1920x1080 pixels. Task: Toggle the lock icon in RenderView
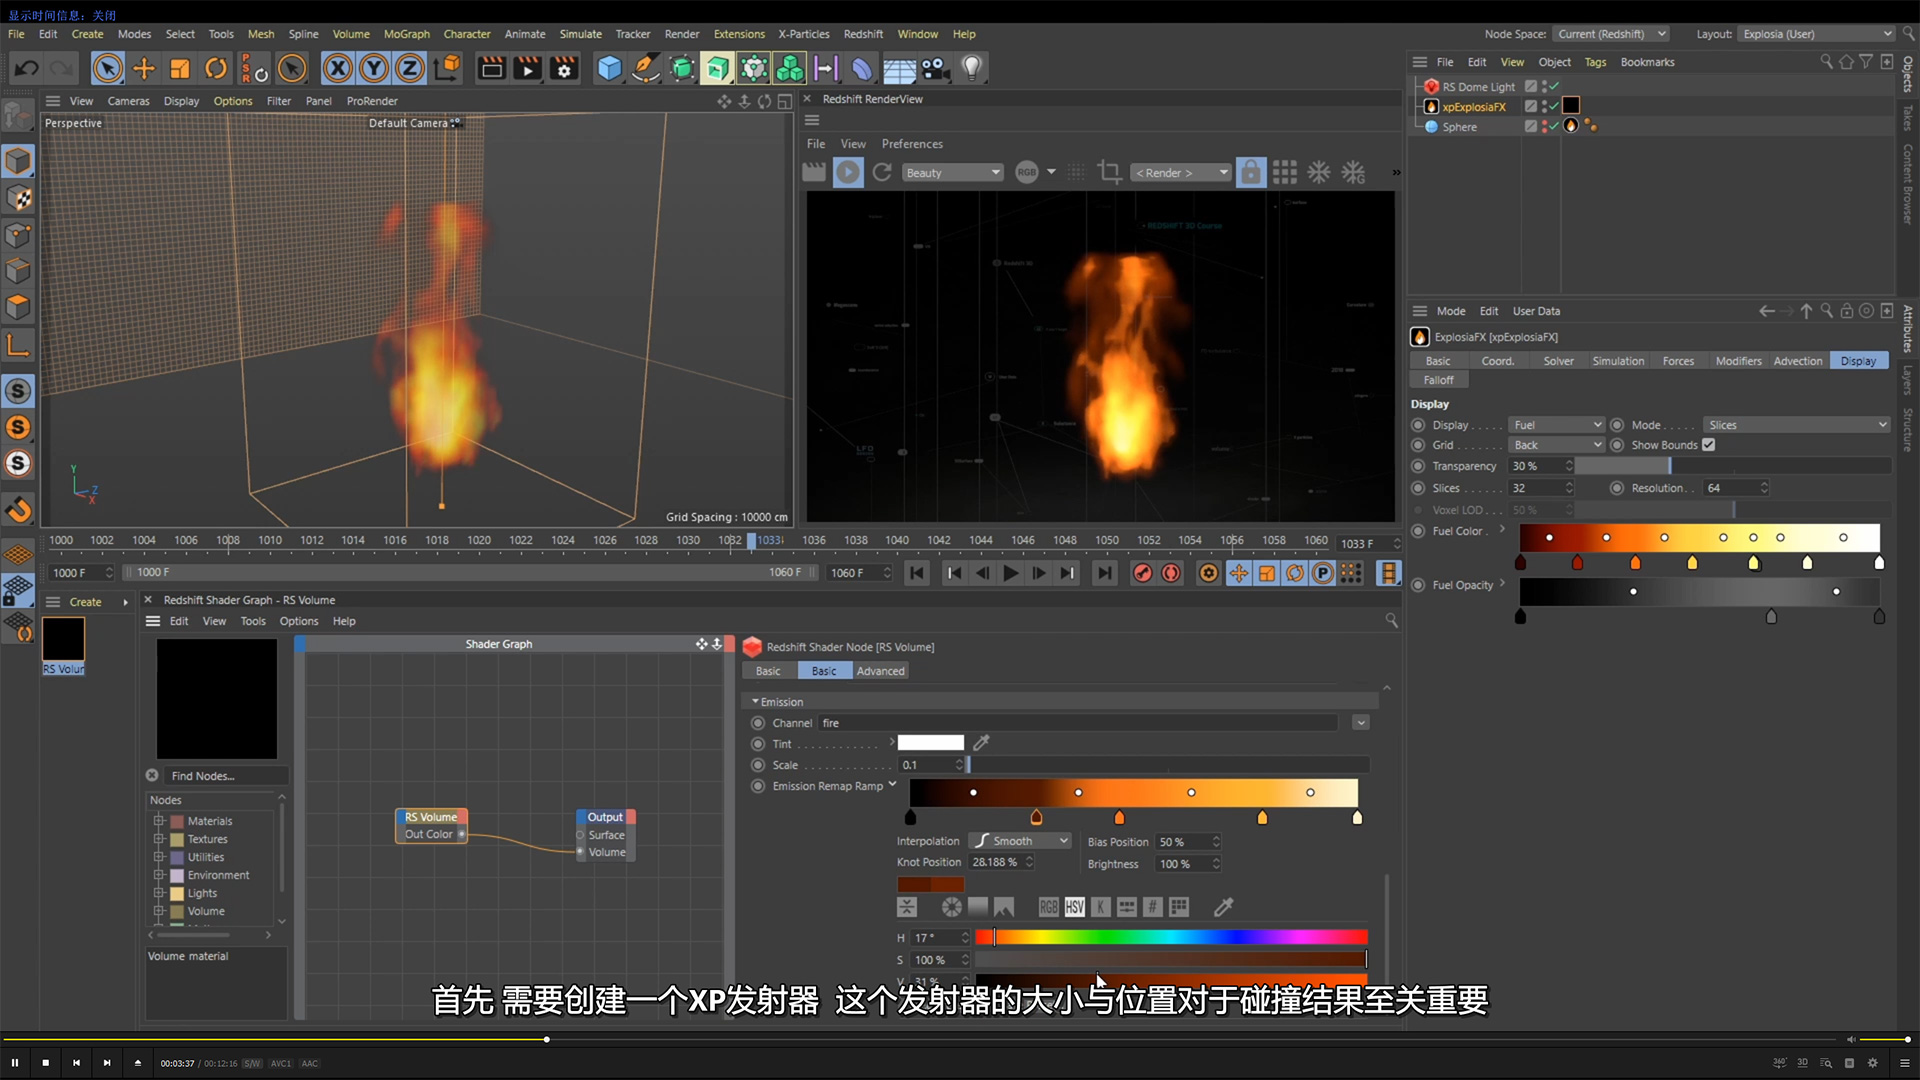(x=1250, y=172)
